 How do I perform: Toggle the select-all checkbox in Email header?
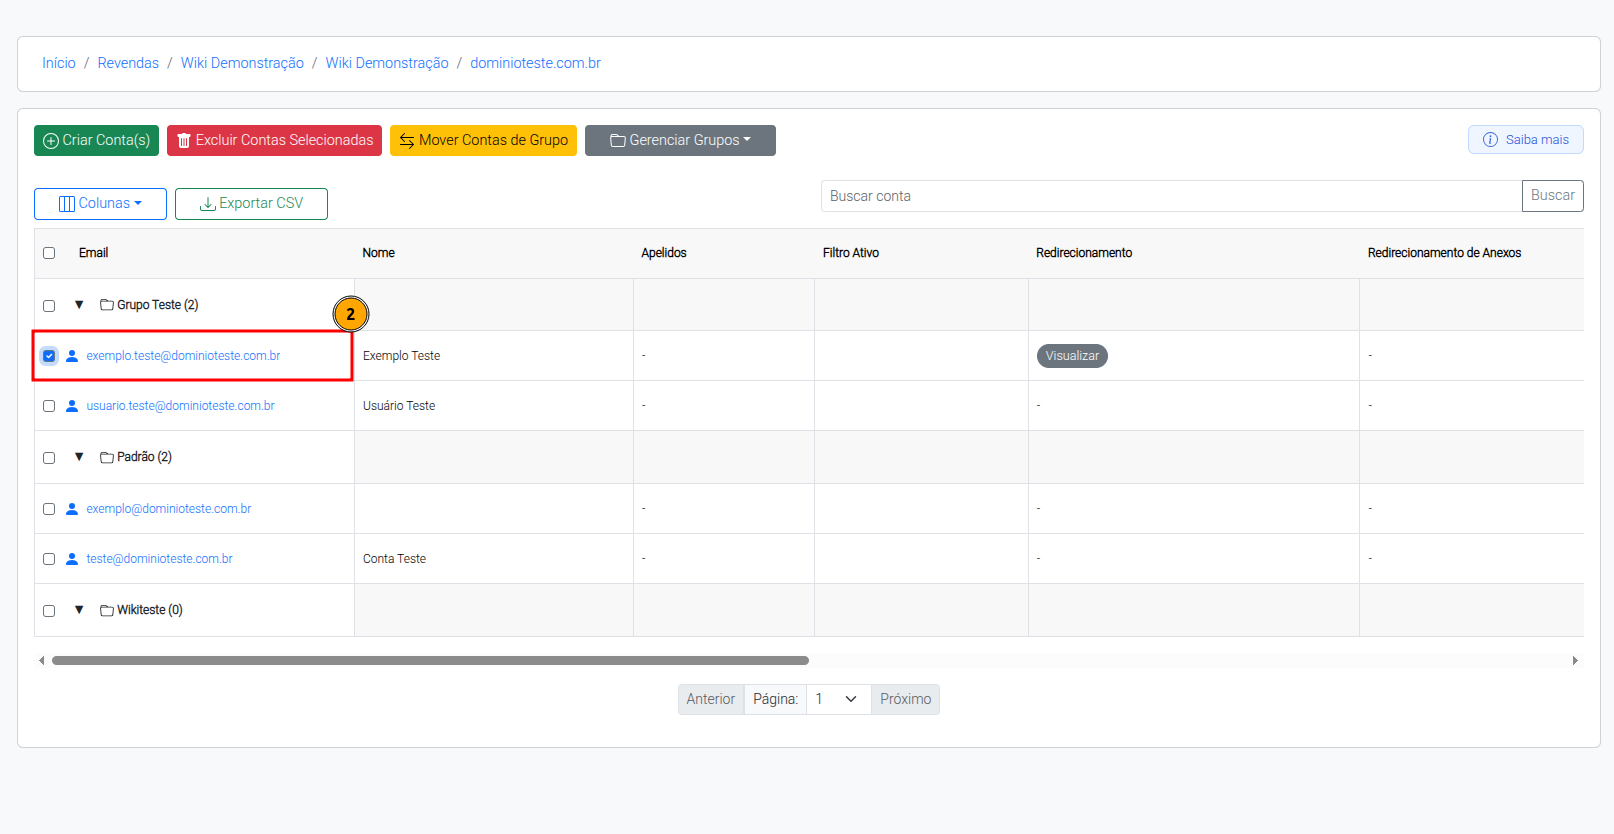[49, 253]
